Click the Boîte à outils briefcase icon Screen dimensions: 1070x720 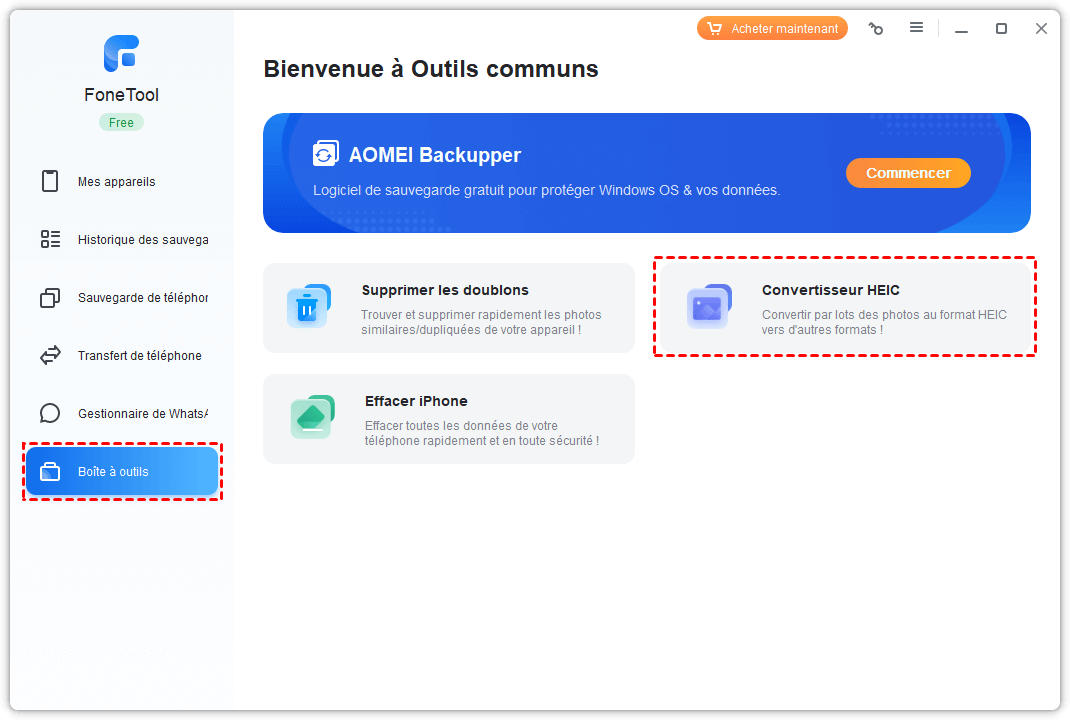(x=50, y=472)
